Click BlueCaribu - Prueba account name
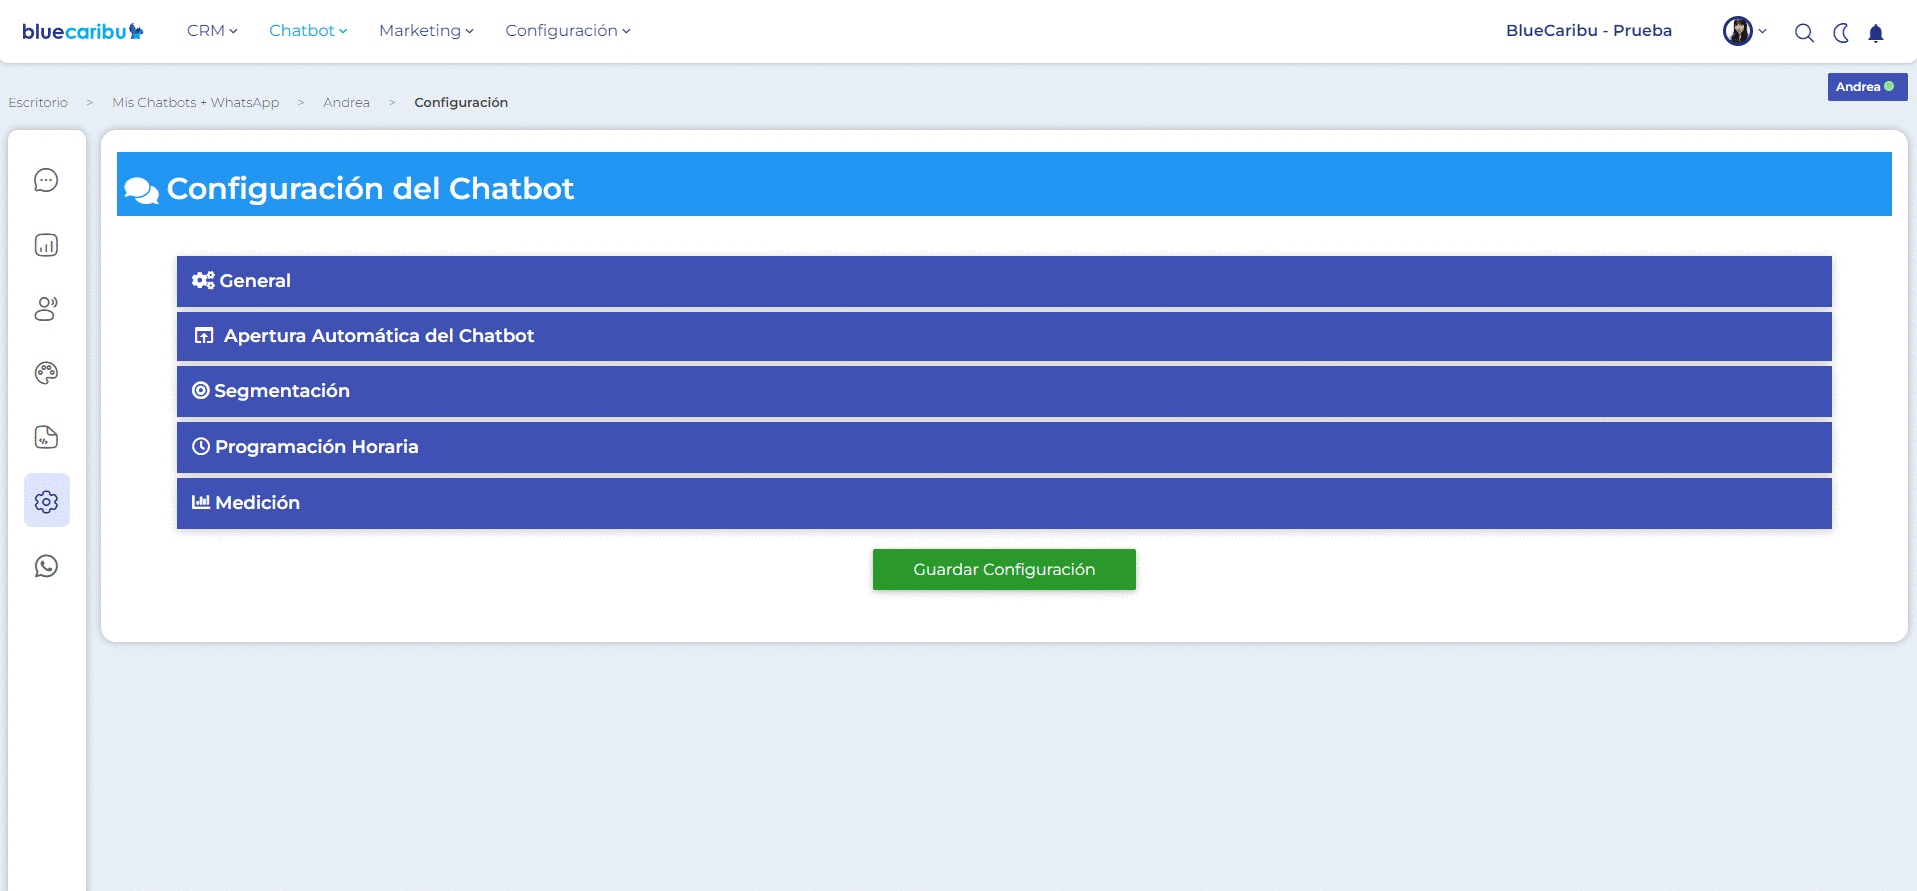 coord(1589,31)
